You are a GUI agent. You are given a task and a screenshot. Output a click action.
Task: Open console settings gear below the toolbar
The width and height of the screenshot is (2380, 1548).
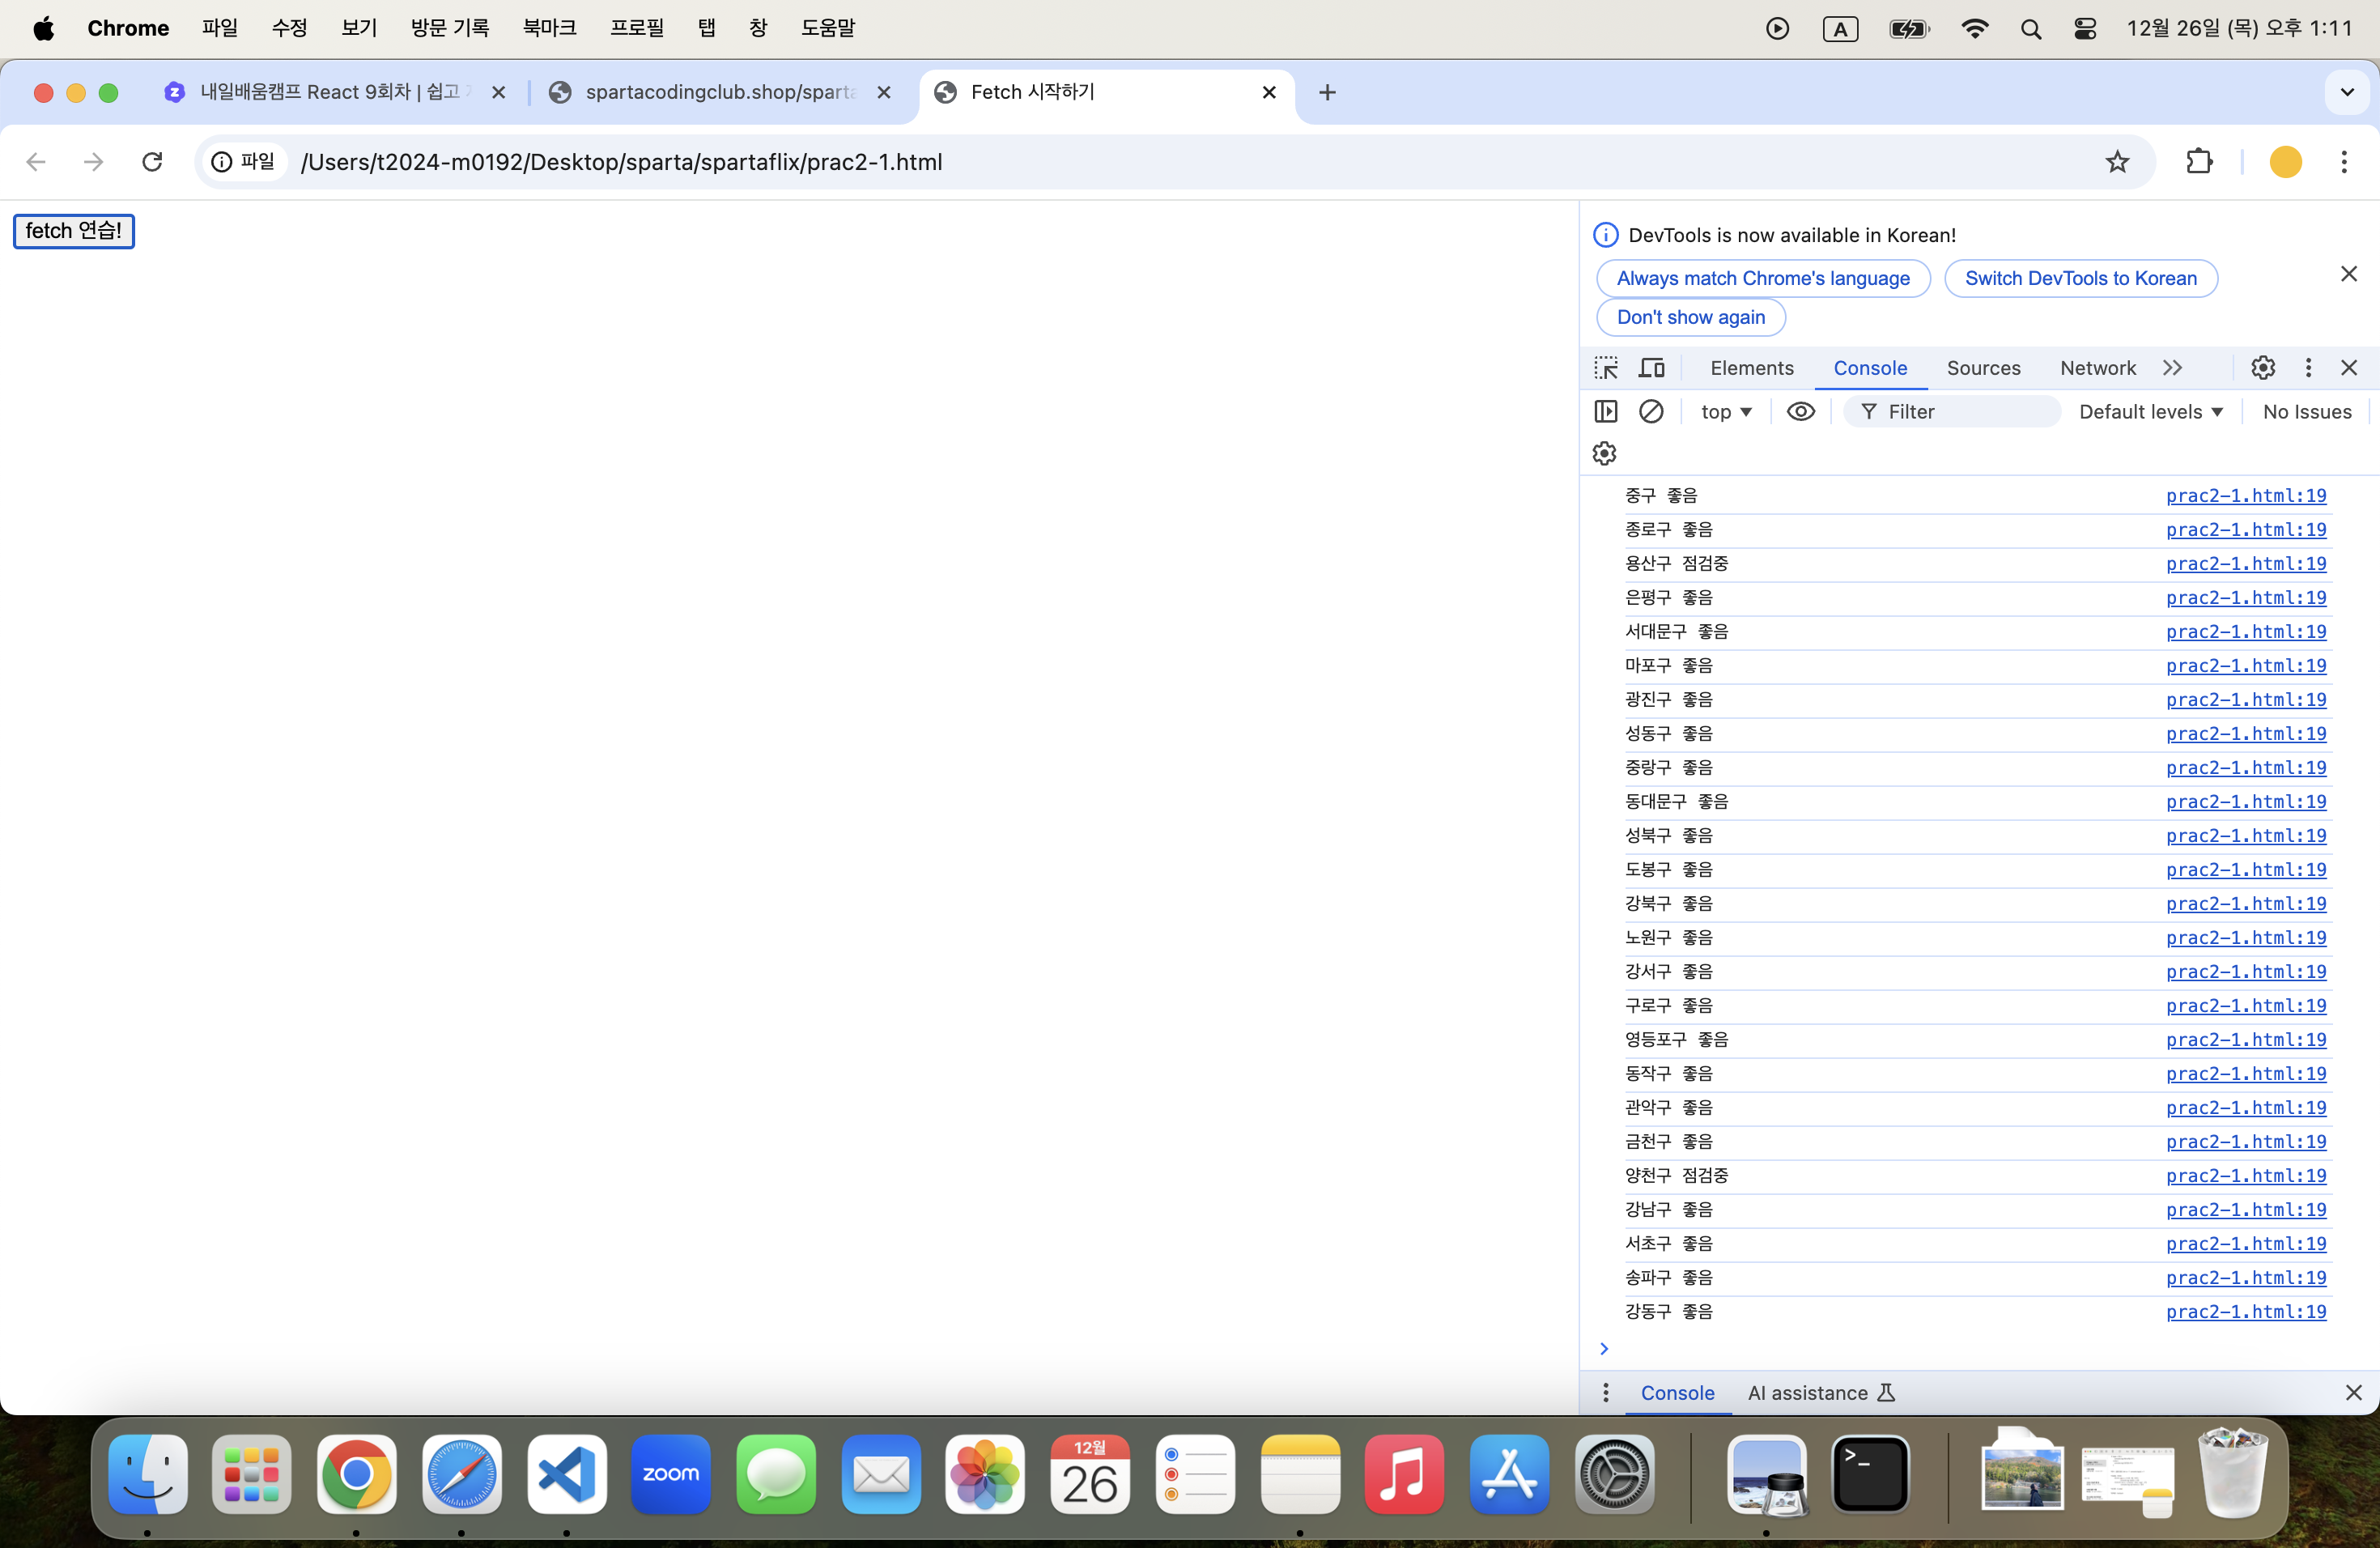(1604, 454)
